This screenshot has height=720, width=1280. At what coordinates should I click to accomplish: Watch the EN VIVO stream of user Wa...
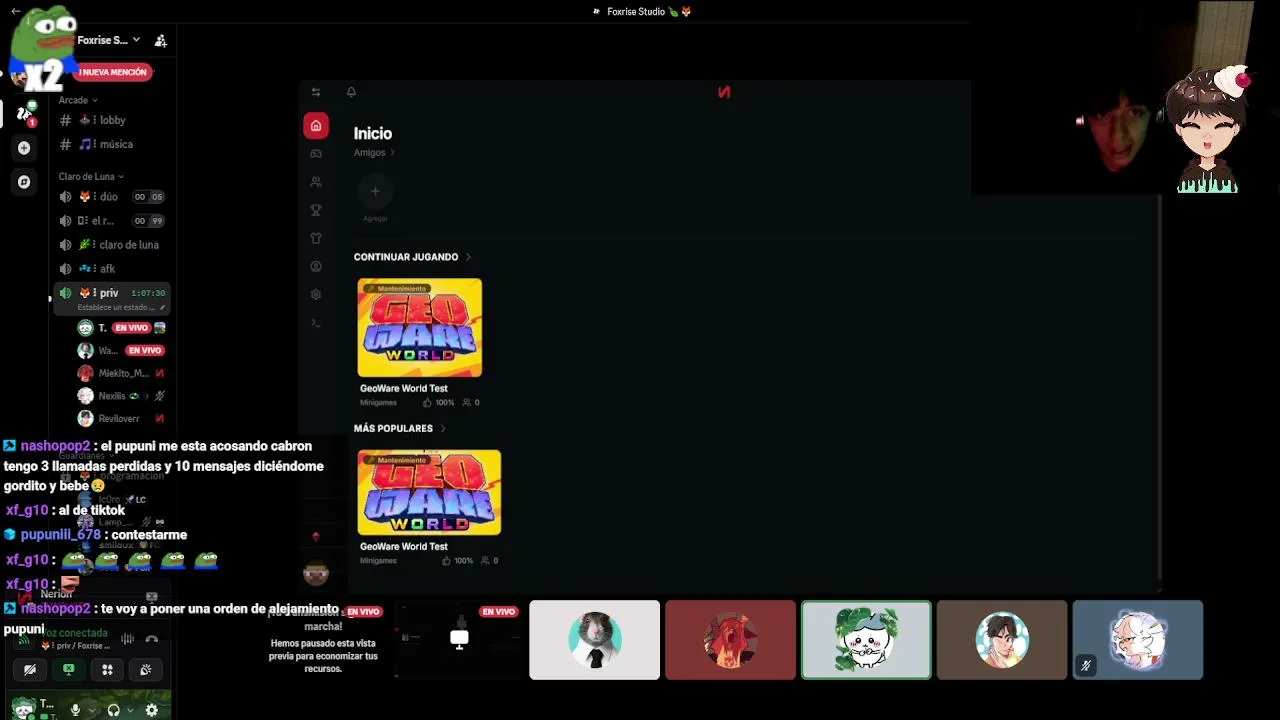[145, 350]
